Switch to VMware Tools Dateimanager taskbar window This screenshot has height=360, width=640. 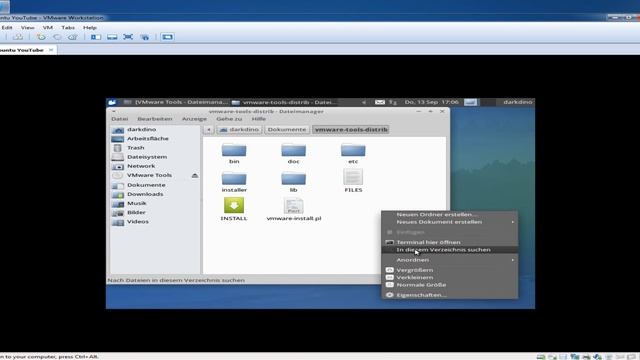pos(176,102)
